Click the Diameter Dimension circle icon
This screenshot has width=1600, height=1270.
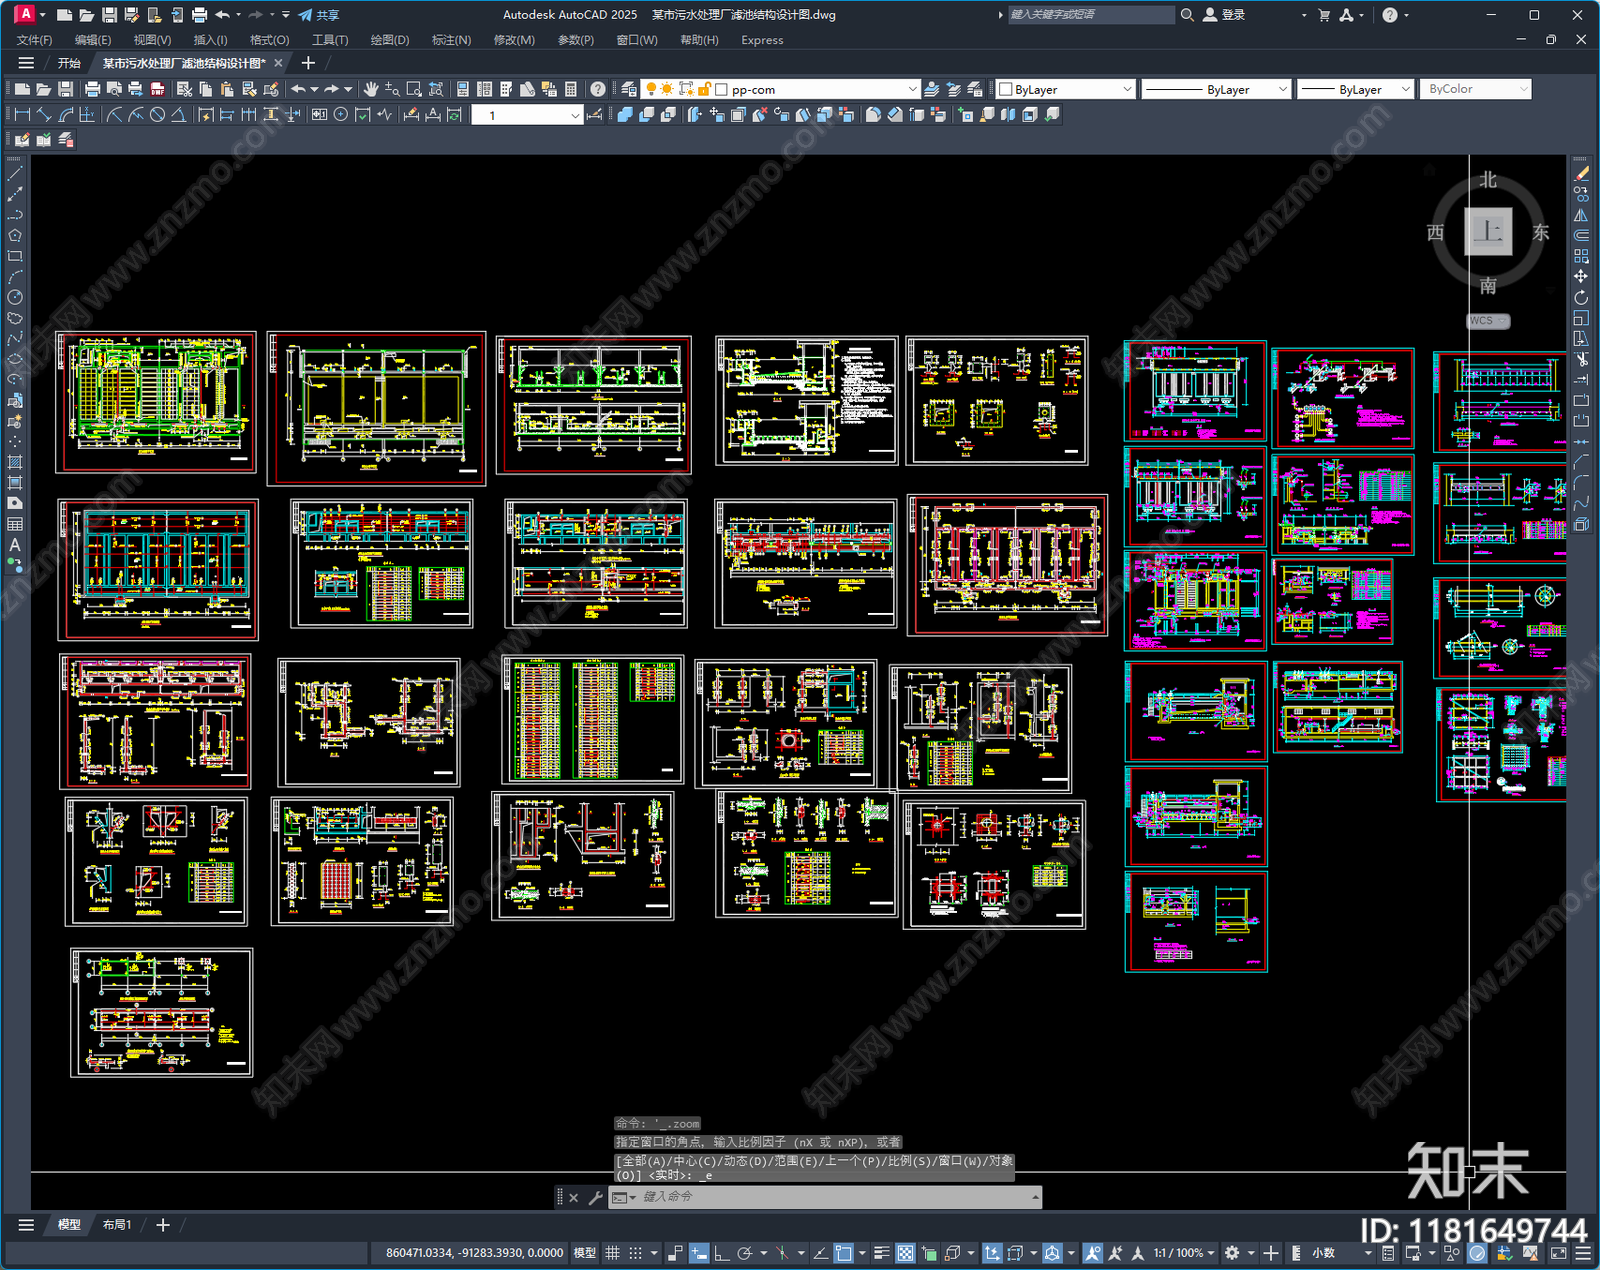(x=157, y=115)
